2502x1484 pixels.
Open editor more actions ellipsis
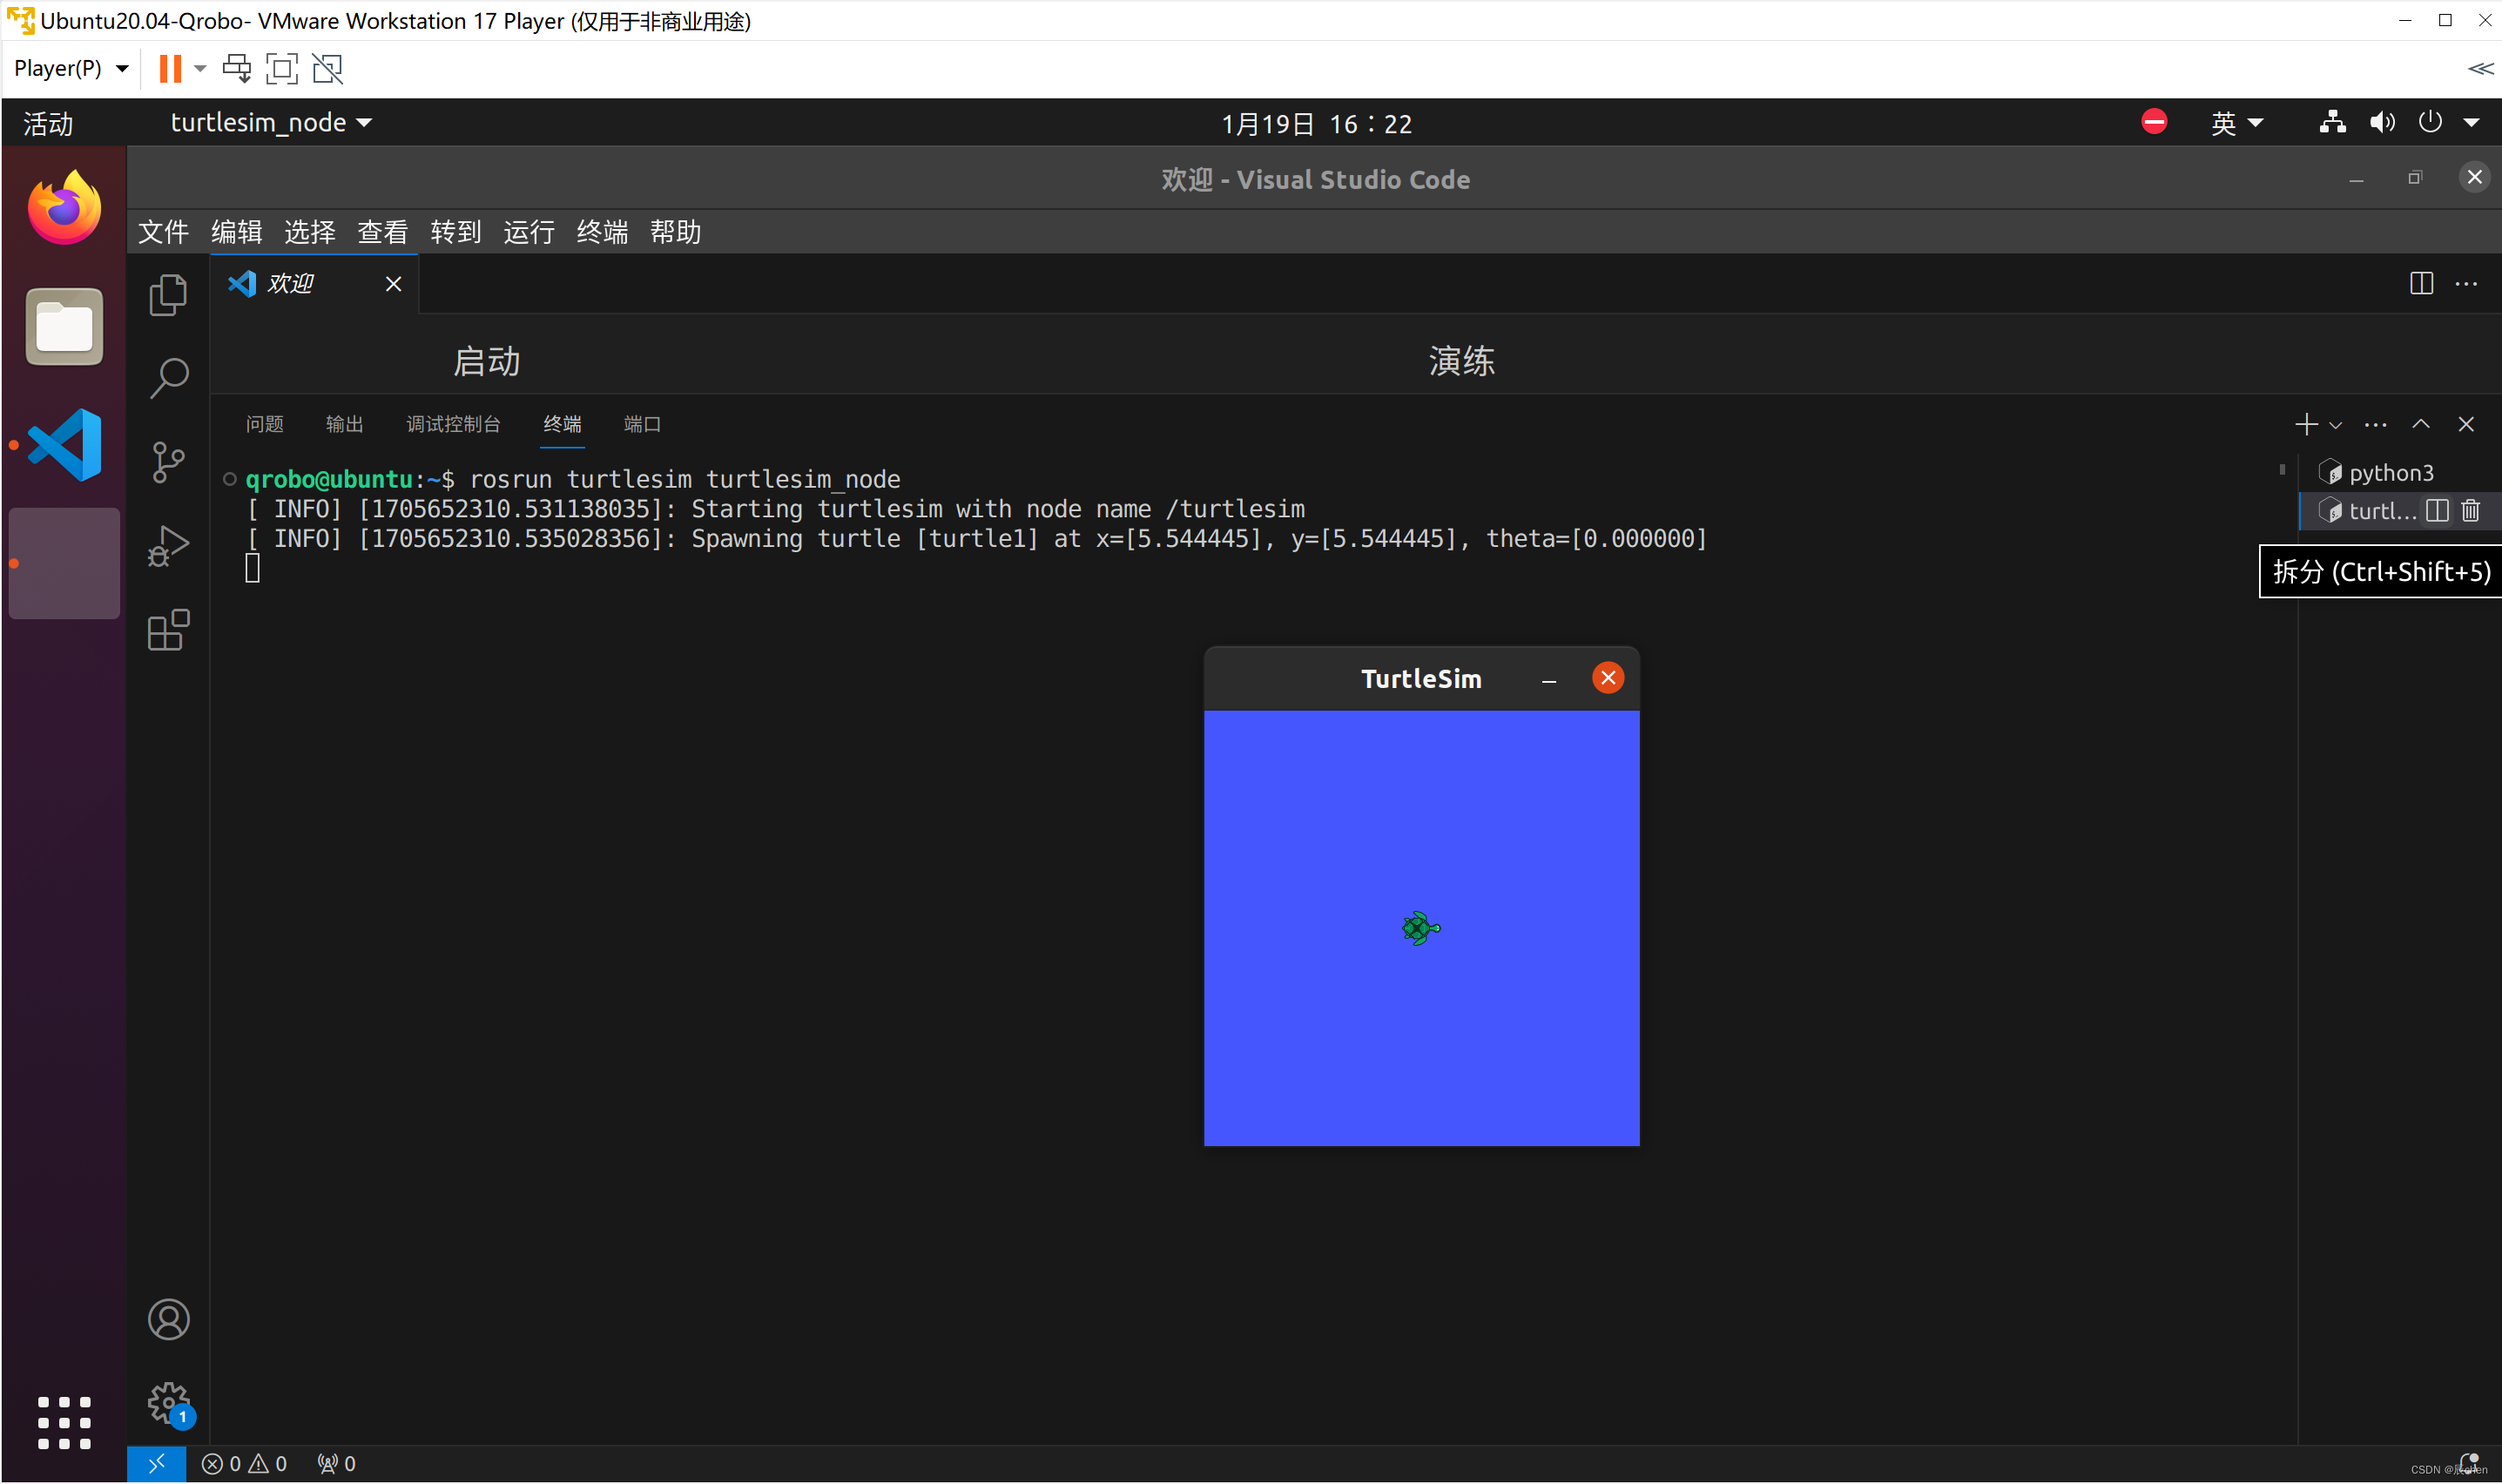2466,284
